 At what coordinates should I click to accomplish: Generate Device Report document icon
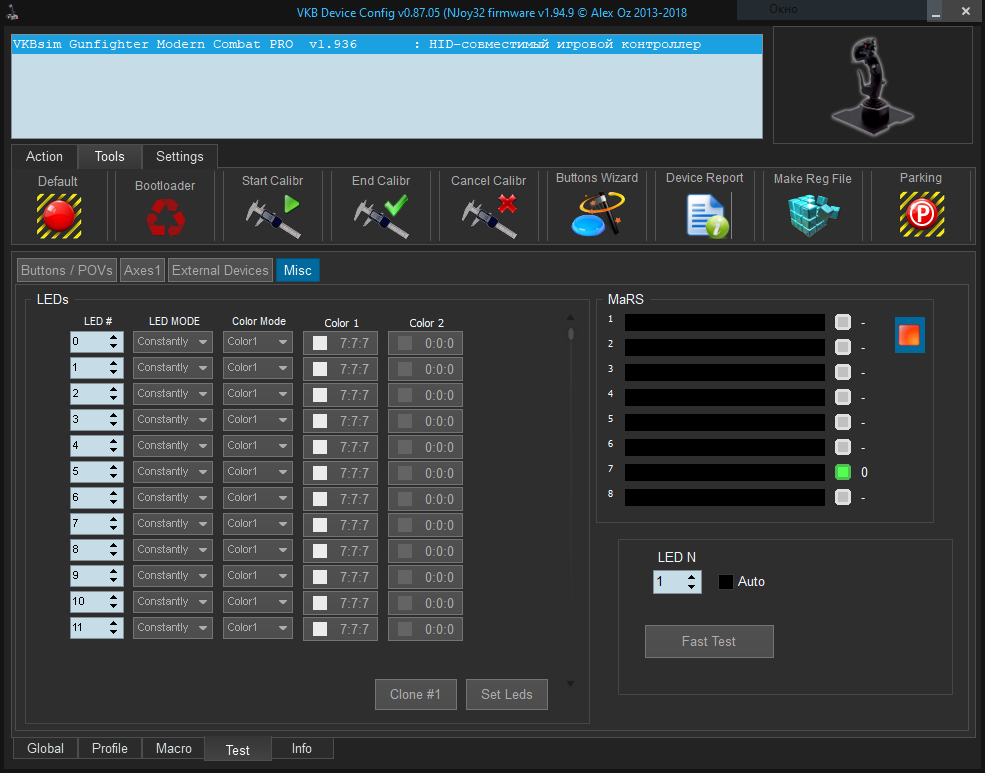point(708,216)
